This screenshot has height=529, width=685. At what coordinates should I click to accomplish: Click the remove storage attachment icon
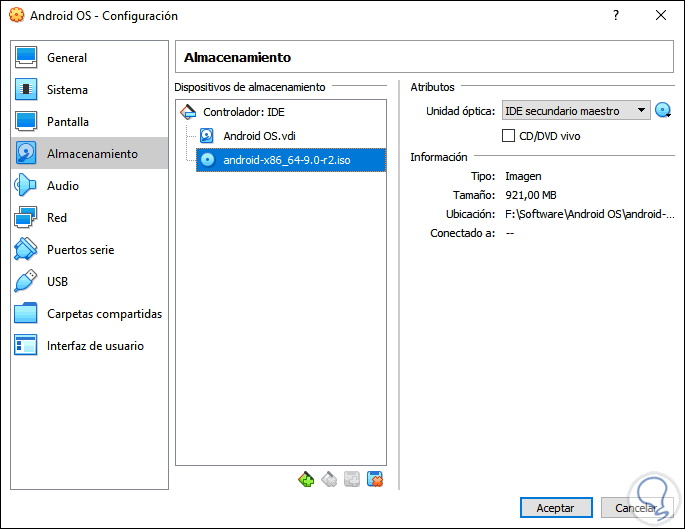click(375, 479)
